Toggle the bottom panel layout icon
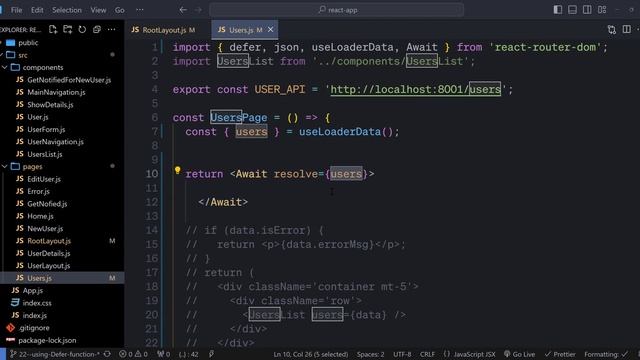Image resolution: width=640 pixels, height=360 pixels. coord(572,10)
